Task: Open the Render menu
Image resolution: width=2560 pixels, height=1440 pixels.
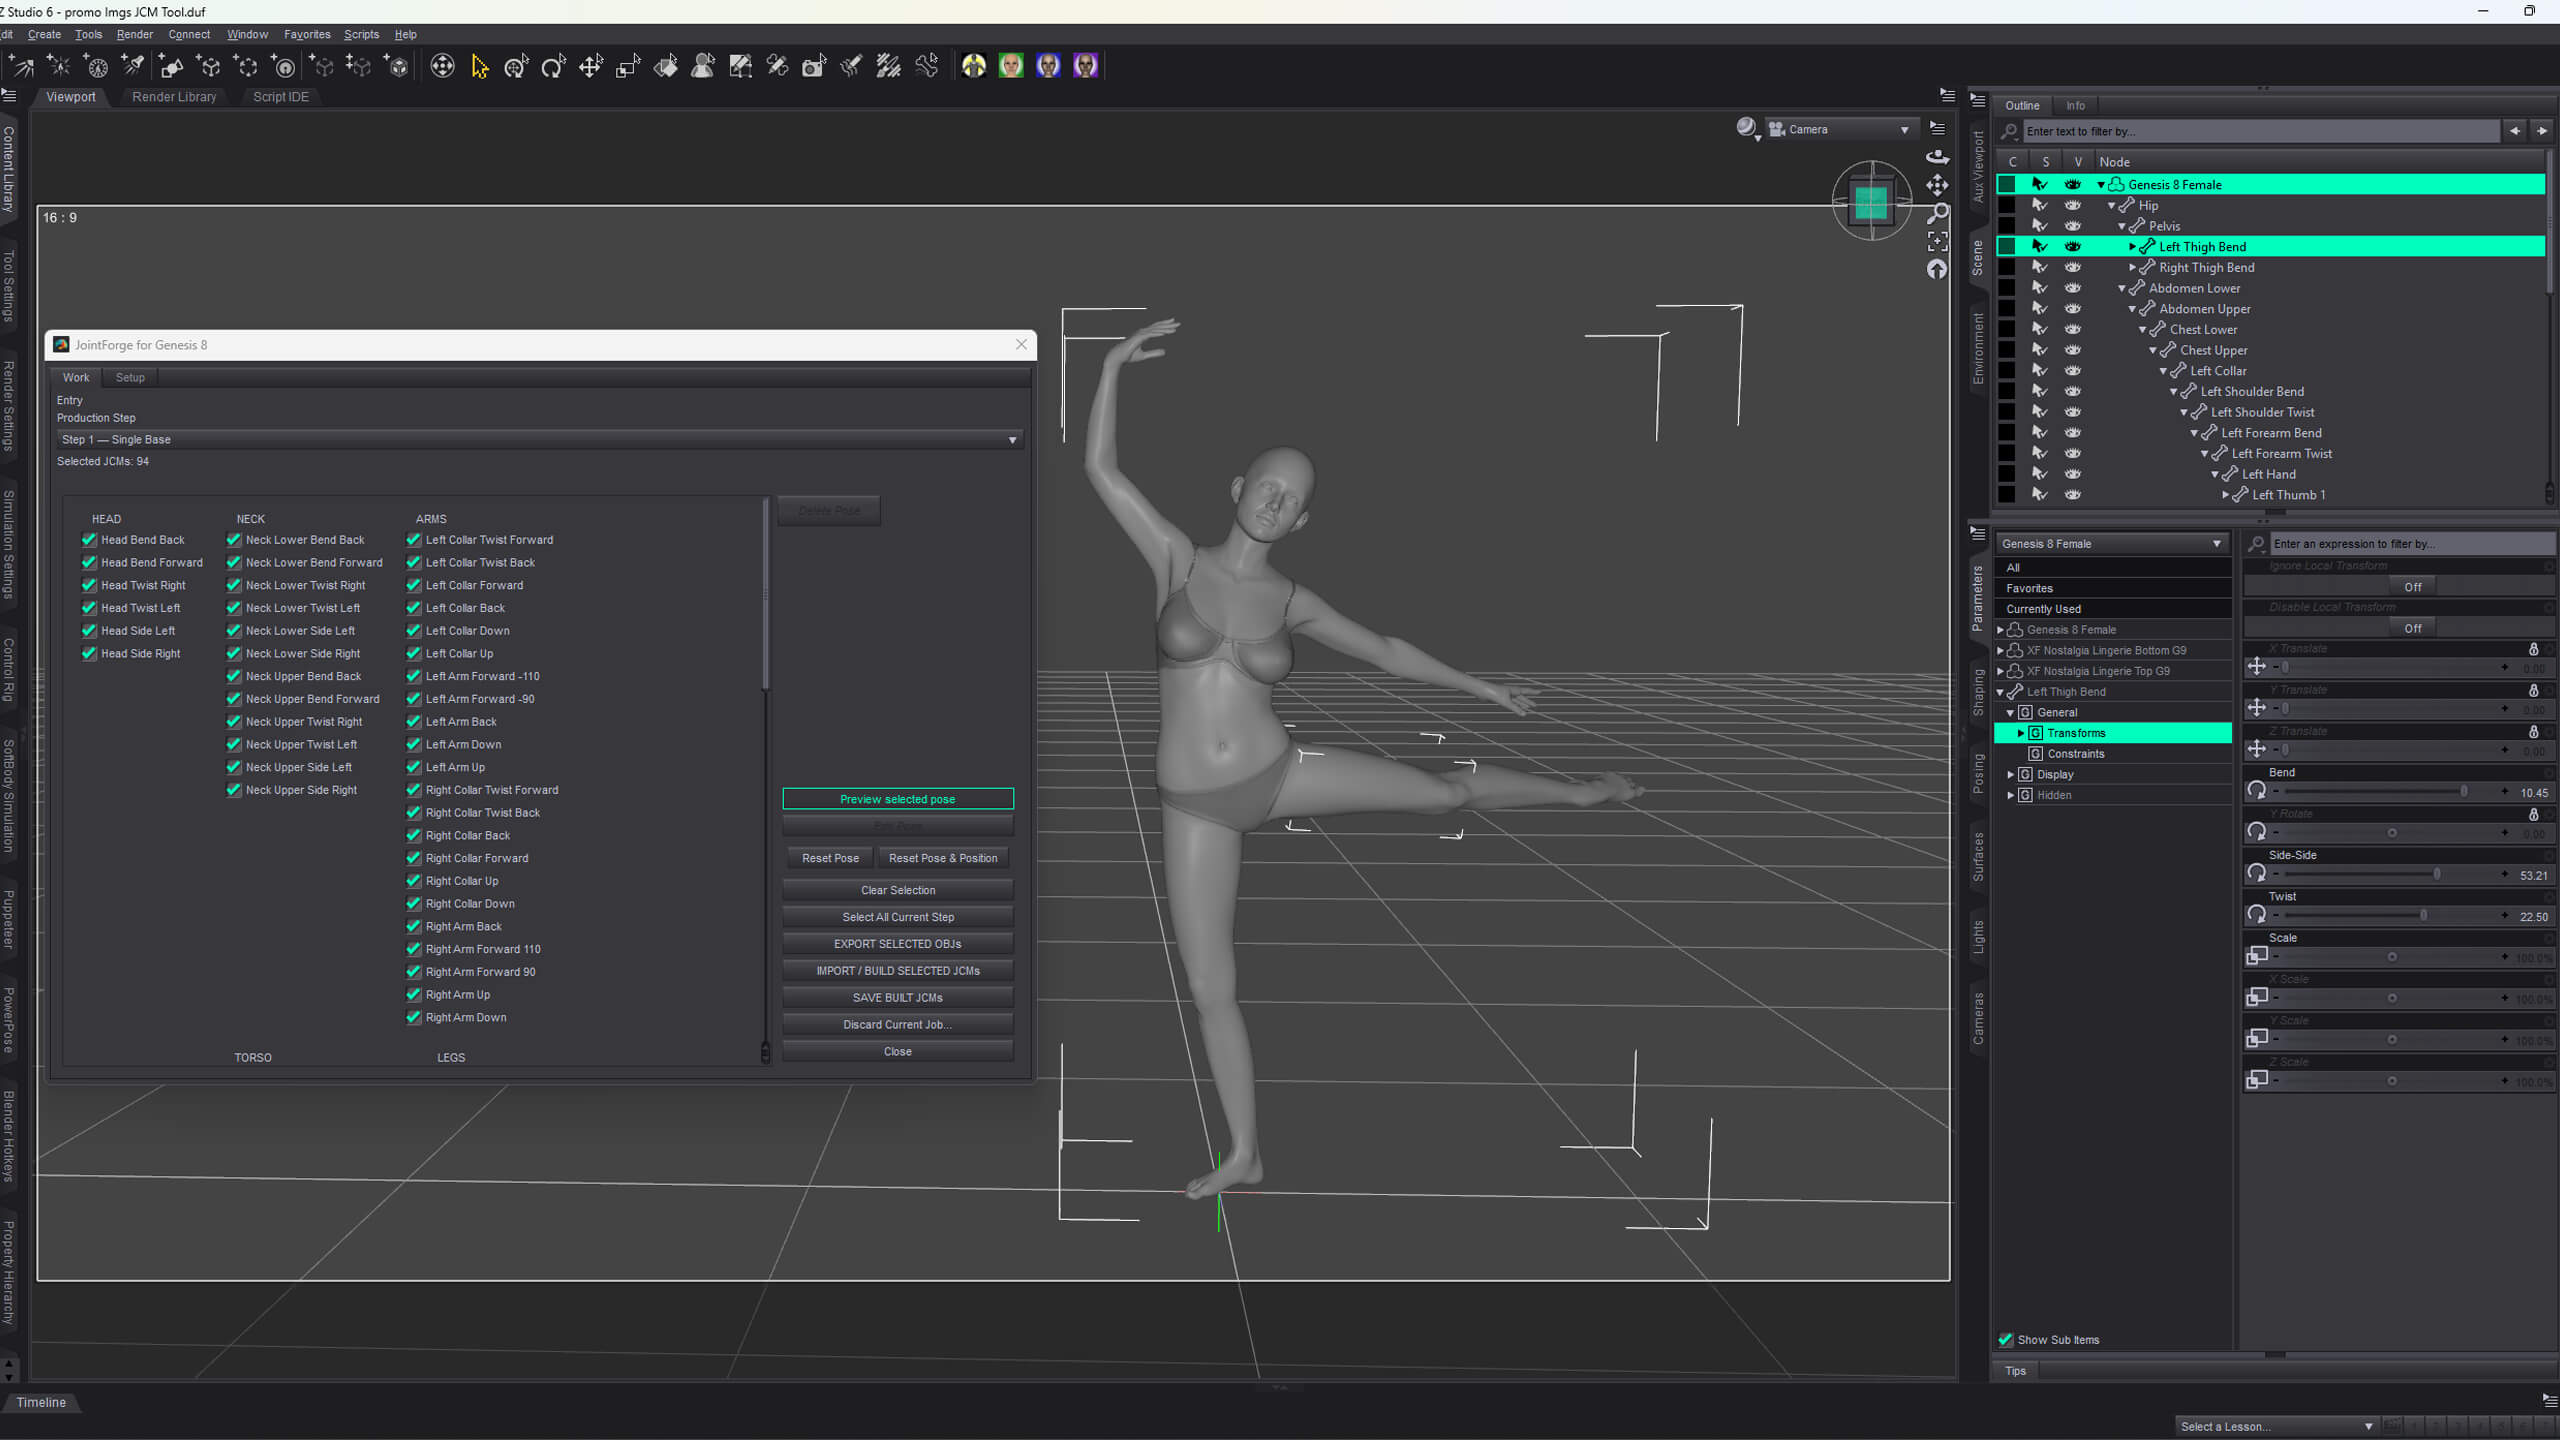Action: pyautogui.click(x=134, y=34)
